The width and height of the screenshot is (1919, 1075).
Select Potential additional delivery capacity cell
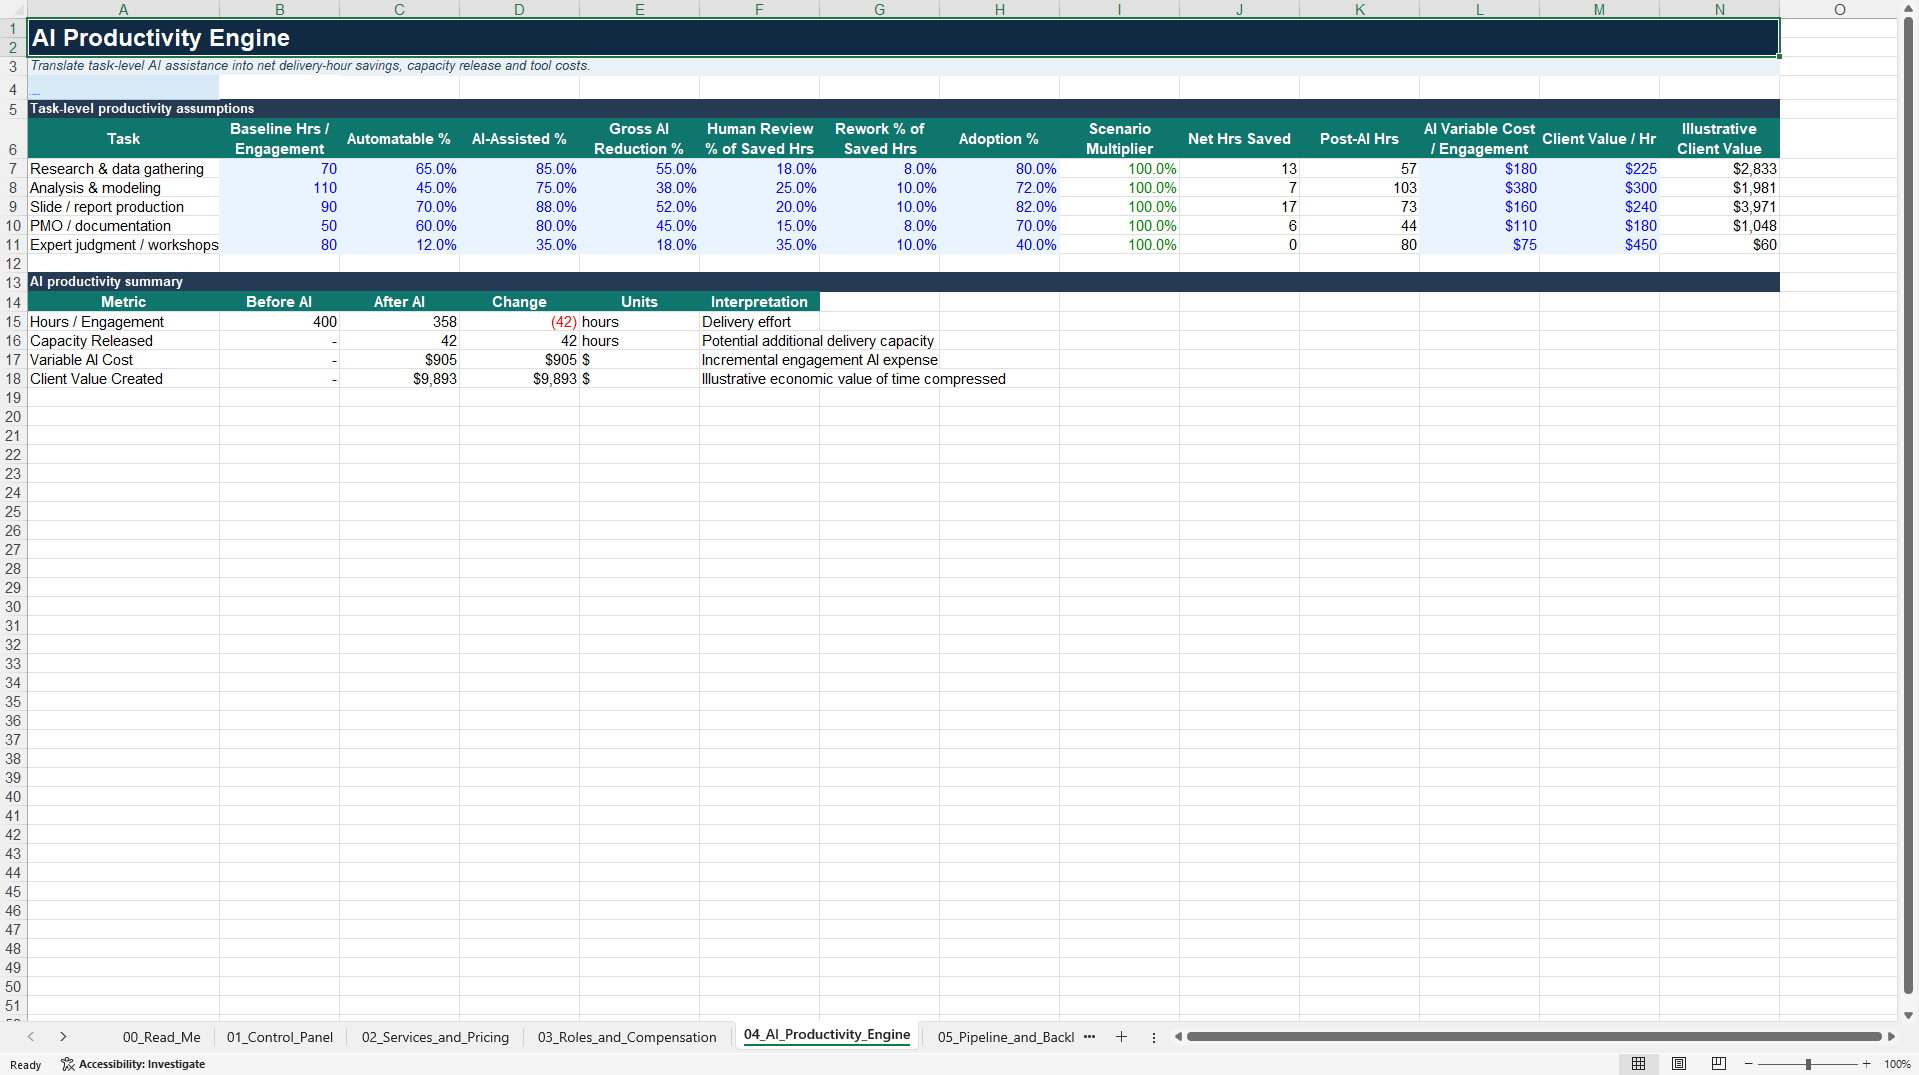pyautogui.click(x=818, y=341)
